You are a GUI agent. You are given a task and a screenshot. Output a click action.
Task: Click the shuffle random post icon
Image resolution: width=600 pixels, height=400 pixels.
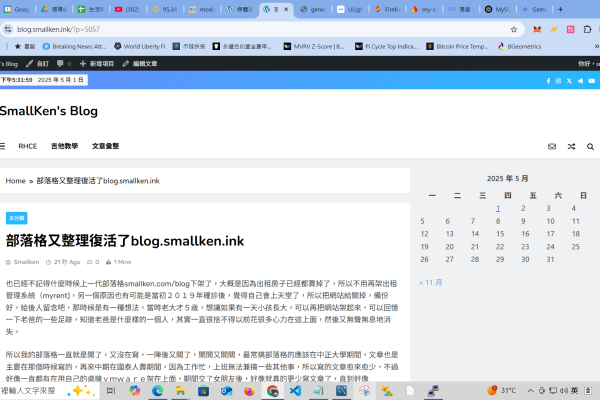click(571, 146)
